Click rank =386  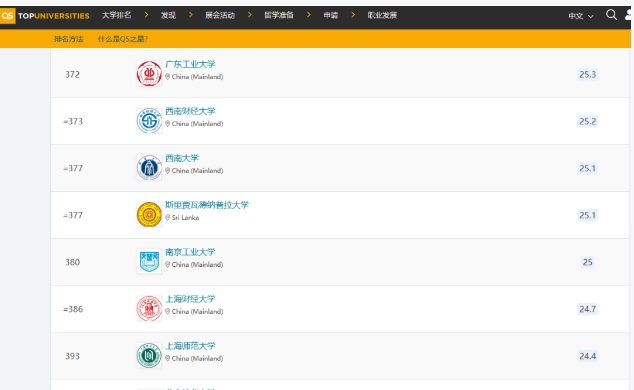[73, 309]
